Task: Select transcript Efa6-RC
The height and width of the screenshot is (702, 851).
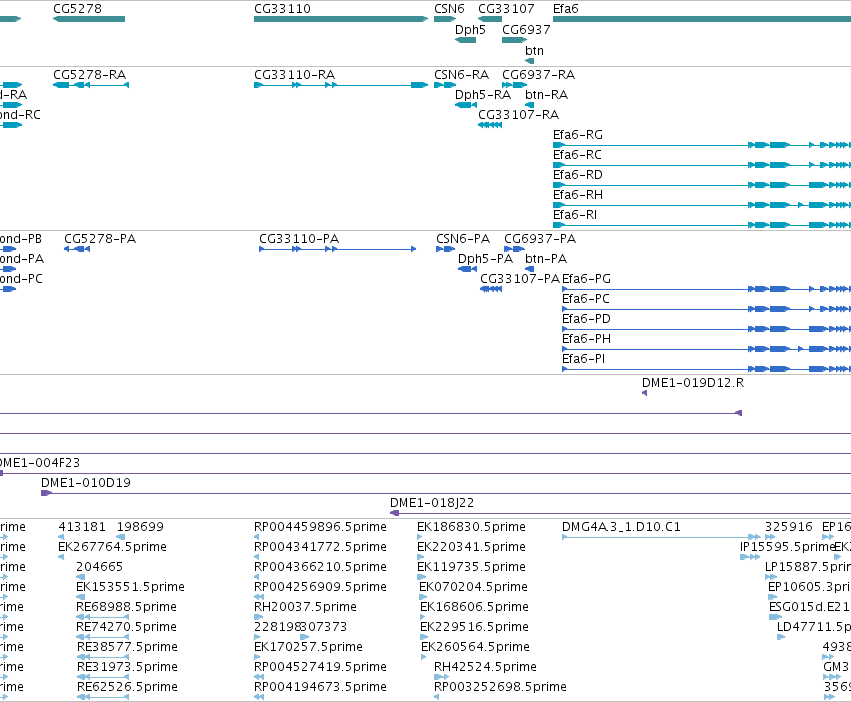Action: (x=702, y=165)
